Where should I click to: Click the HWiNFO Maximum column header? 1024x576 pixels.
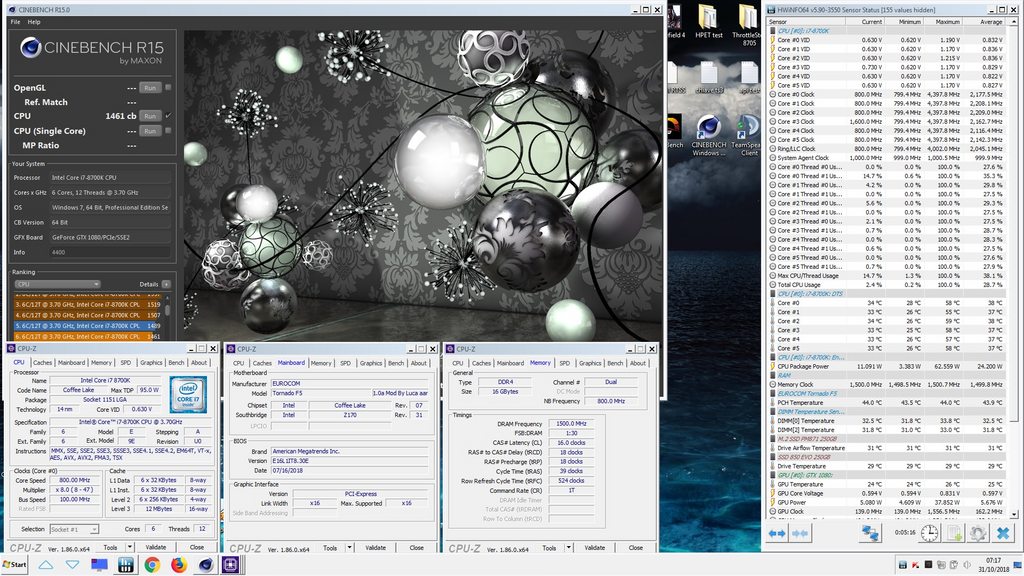tap(947, 21)
